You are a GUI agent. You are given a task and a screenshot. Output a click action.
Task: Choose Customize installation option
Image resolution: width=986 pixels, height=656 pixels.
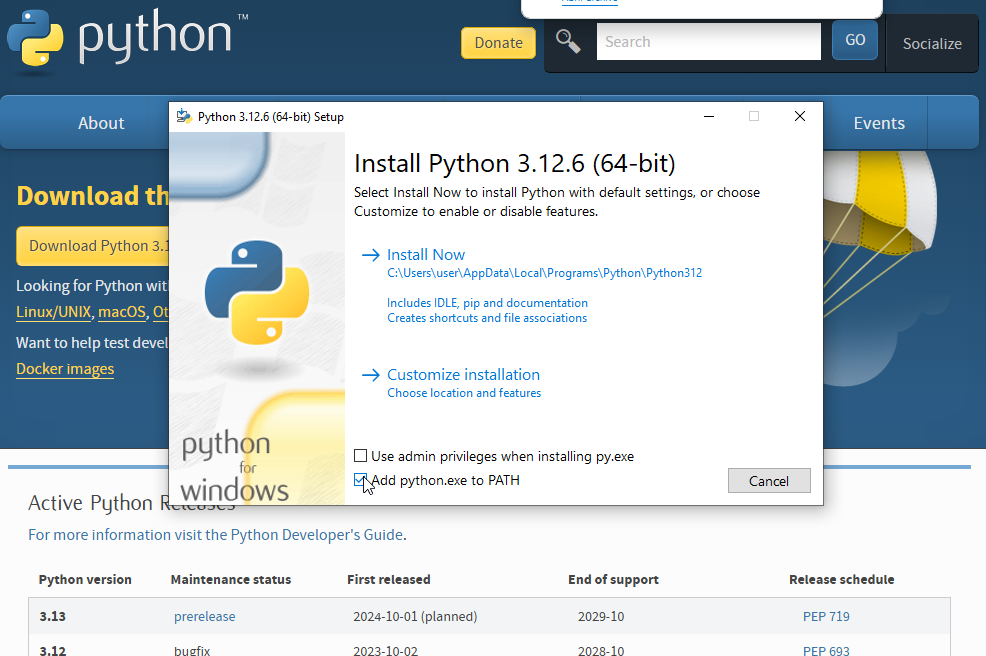463,375
